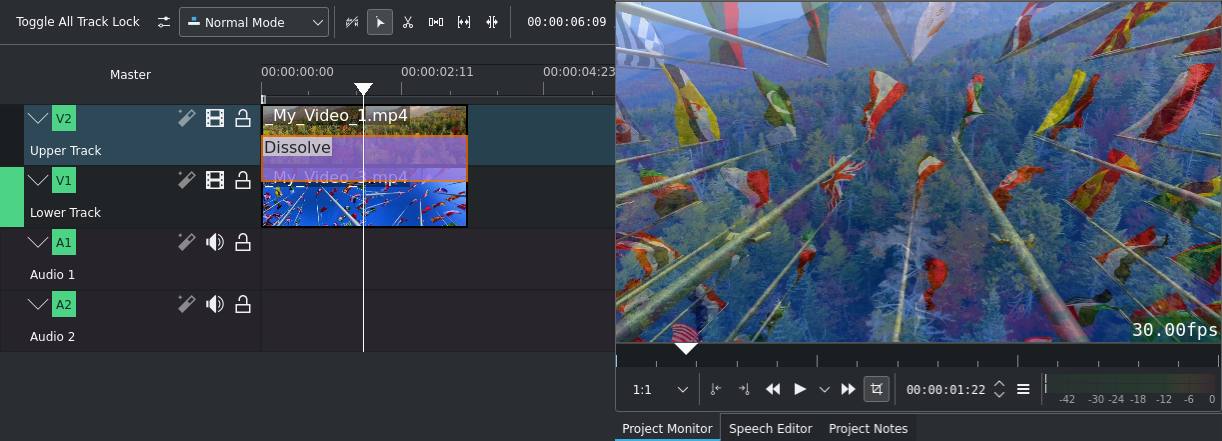
Task: Select the Spacer tool
Action: click(x=436, y=22)
